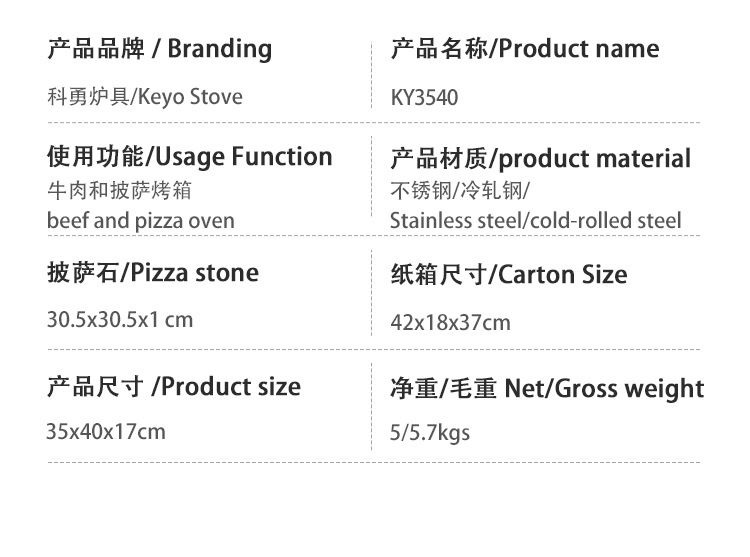This screenshot has height=557, width=750.
Task: Click the vertical divider beside Pizza stone
Action: click(x=371, y=295)
